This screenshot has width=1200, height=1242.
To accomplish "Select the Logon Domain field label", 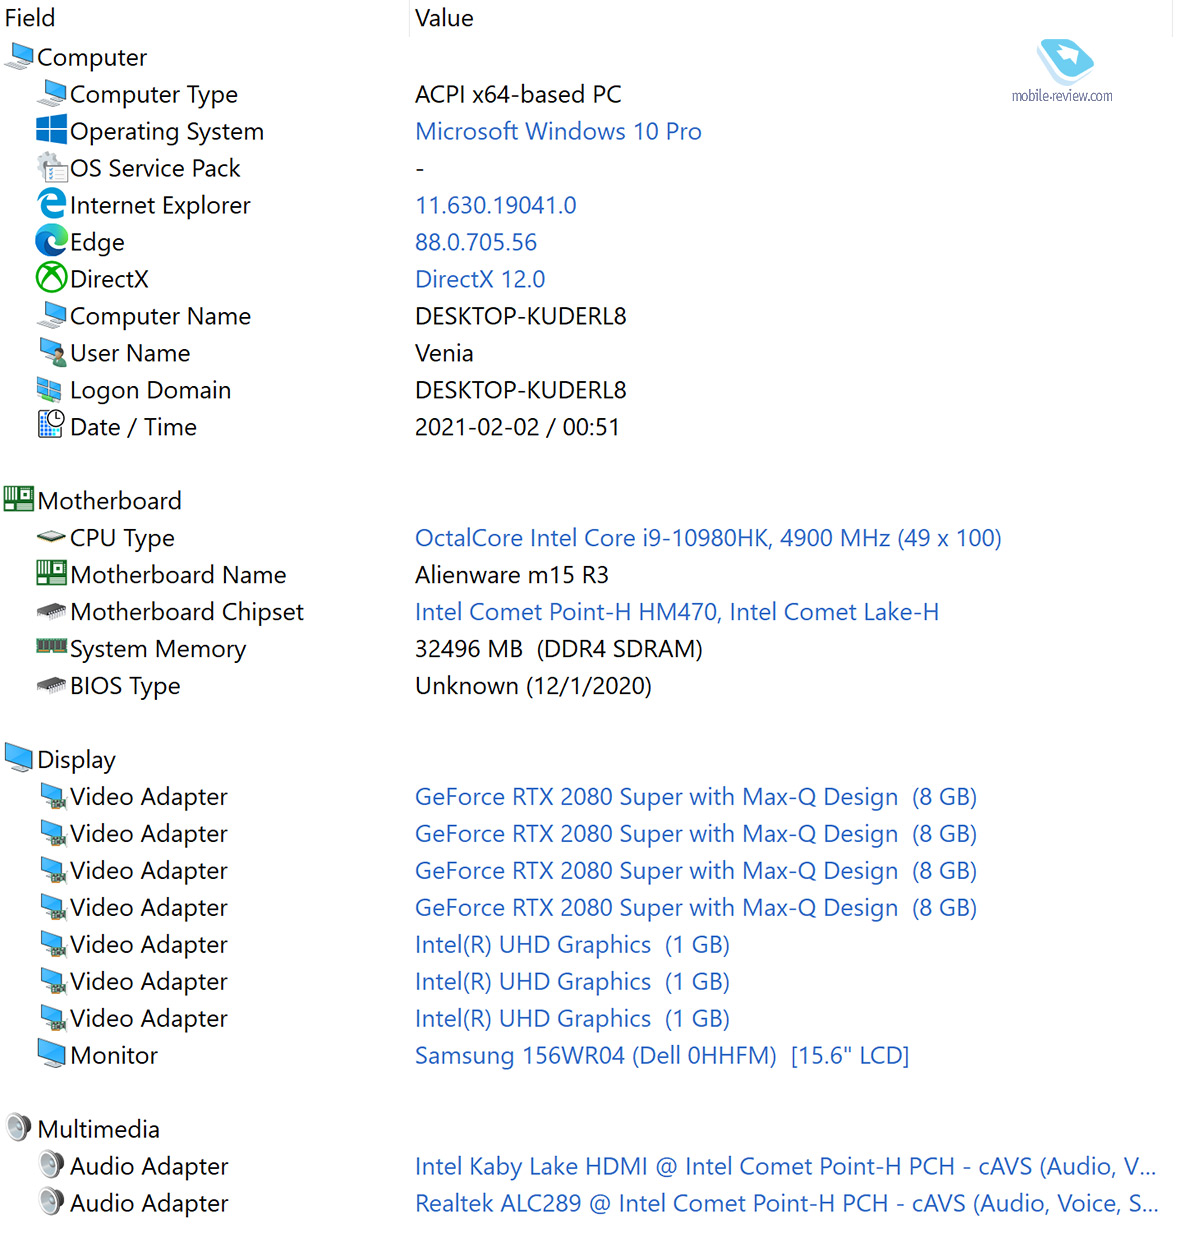I will (150, 390).
